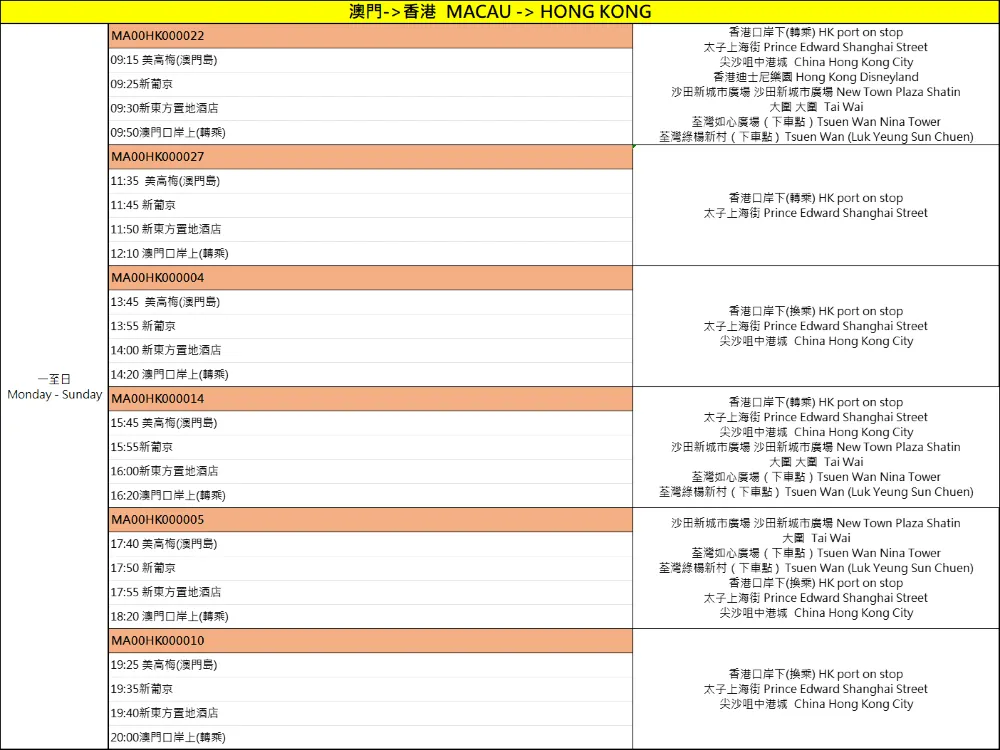Select route code MA00HK000010 cell
This screenshot has width=1000, height=750.
point(371,641)
